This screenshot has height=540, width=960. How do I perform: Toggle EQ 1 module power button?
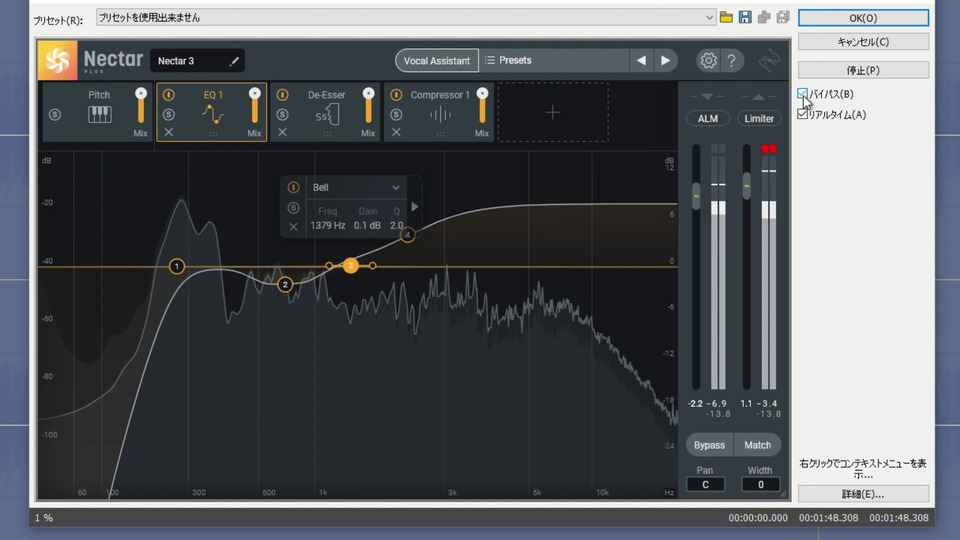tap(169, 95)
